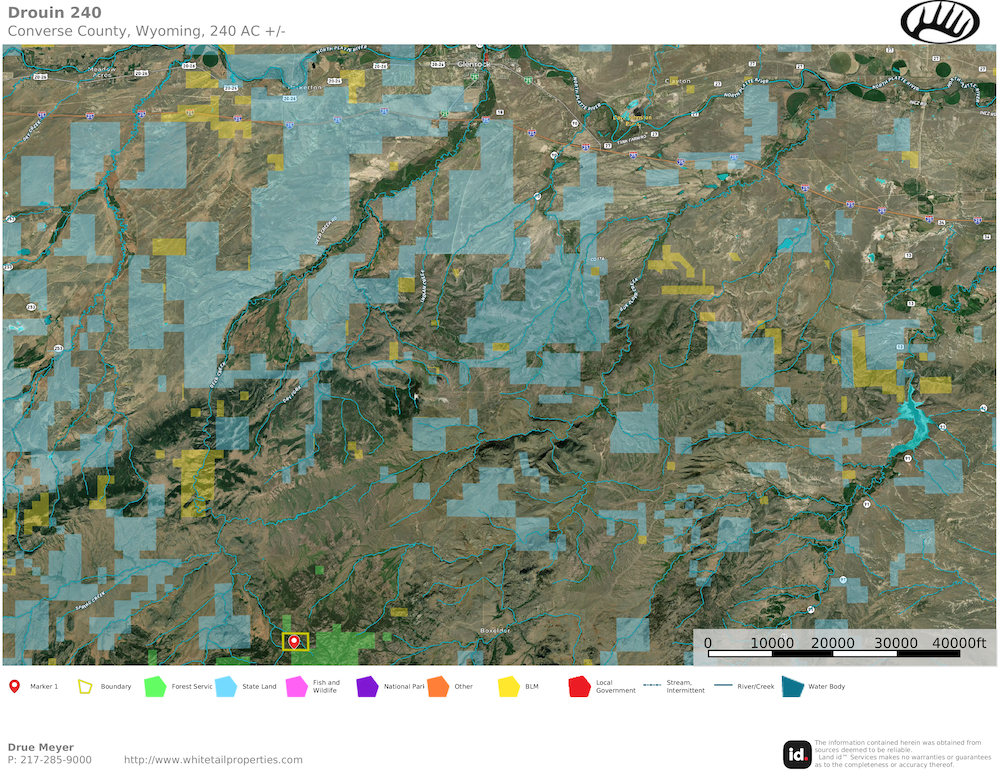1000x773 pixels.
Task: Select the red Local Government legend swatch
Action: point(579,687)
